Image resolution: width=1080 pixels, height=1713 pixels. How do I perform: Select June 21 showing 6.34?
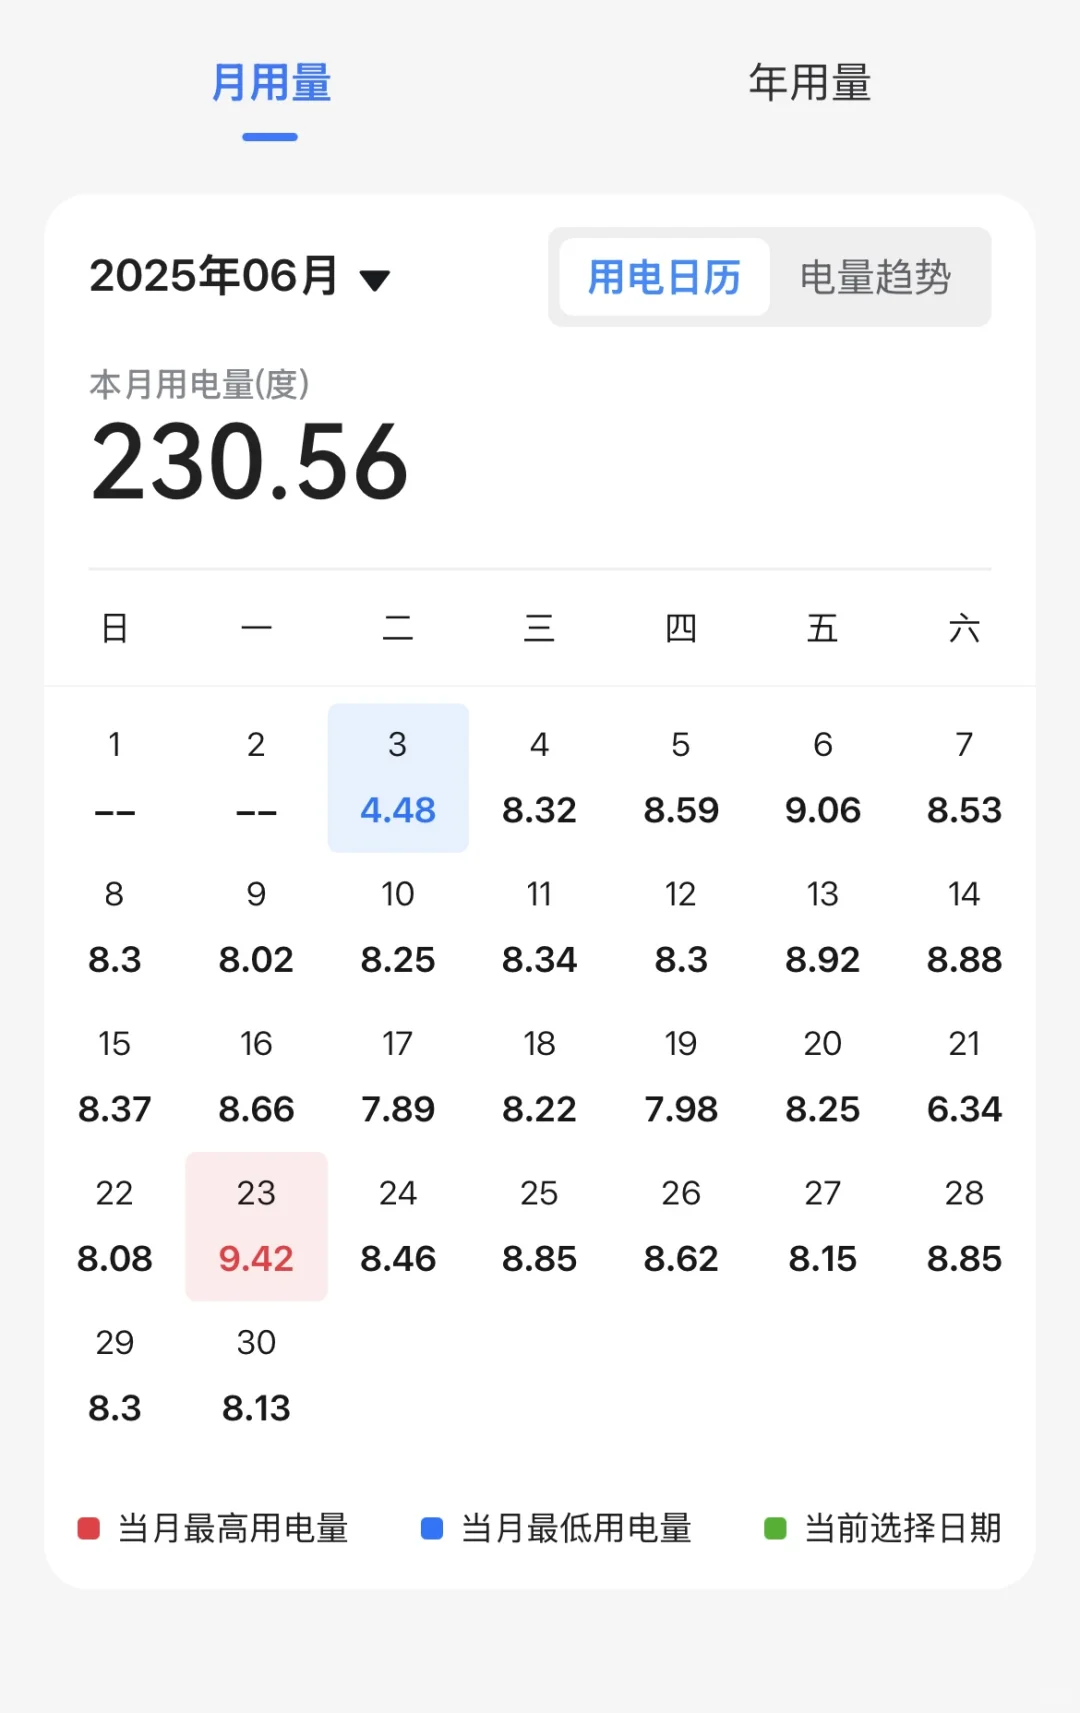[964, 1077]
